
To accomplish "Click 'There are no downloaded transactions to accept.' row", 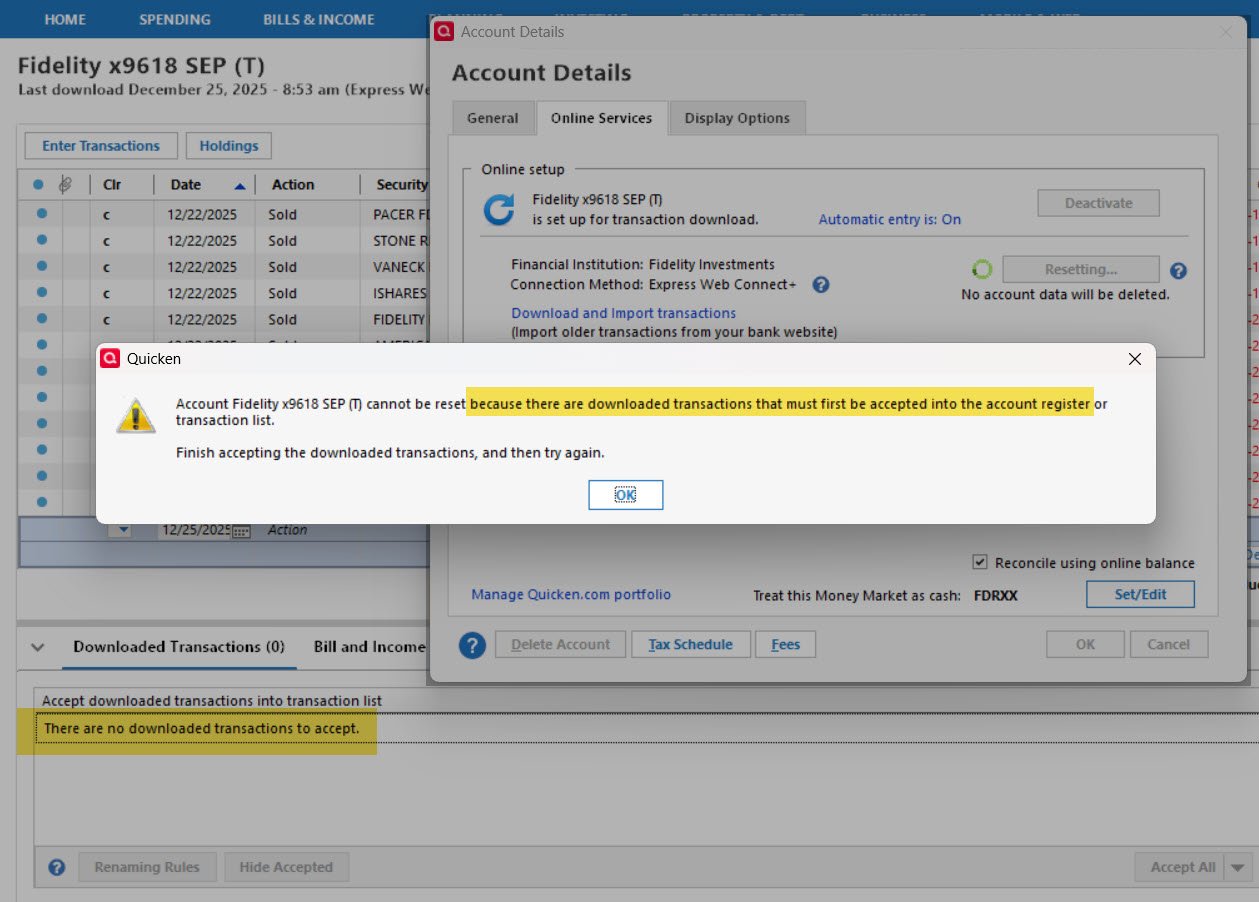I will (x=645, y=728).
